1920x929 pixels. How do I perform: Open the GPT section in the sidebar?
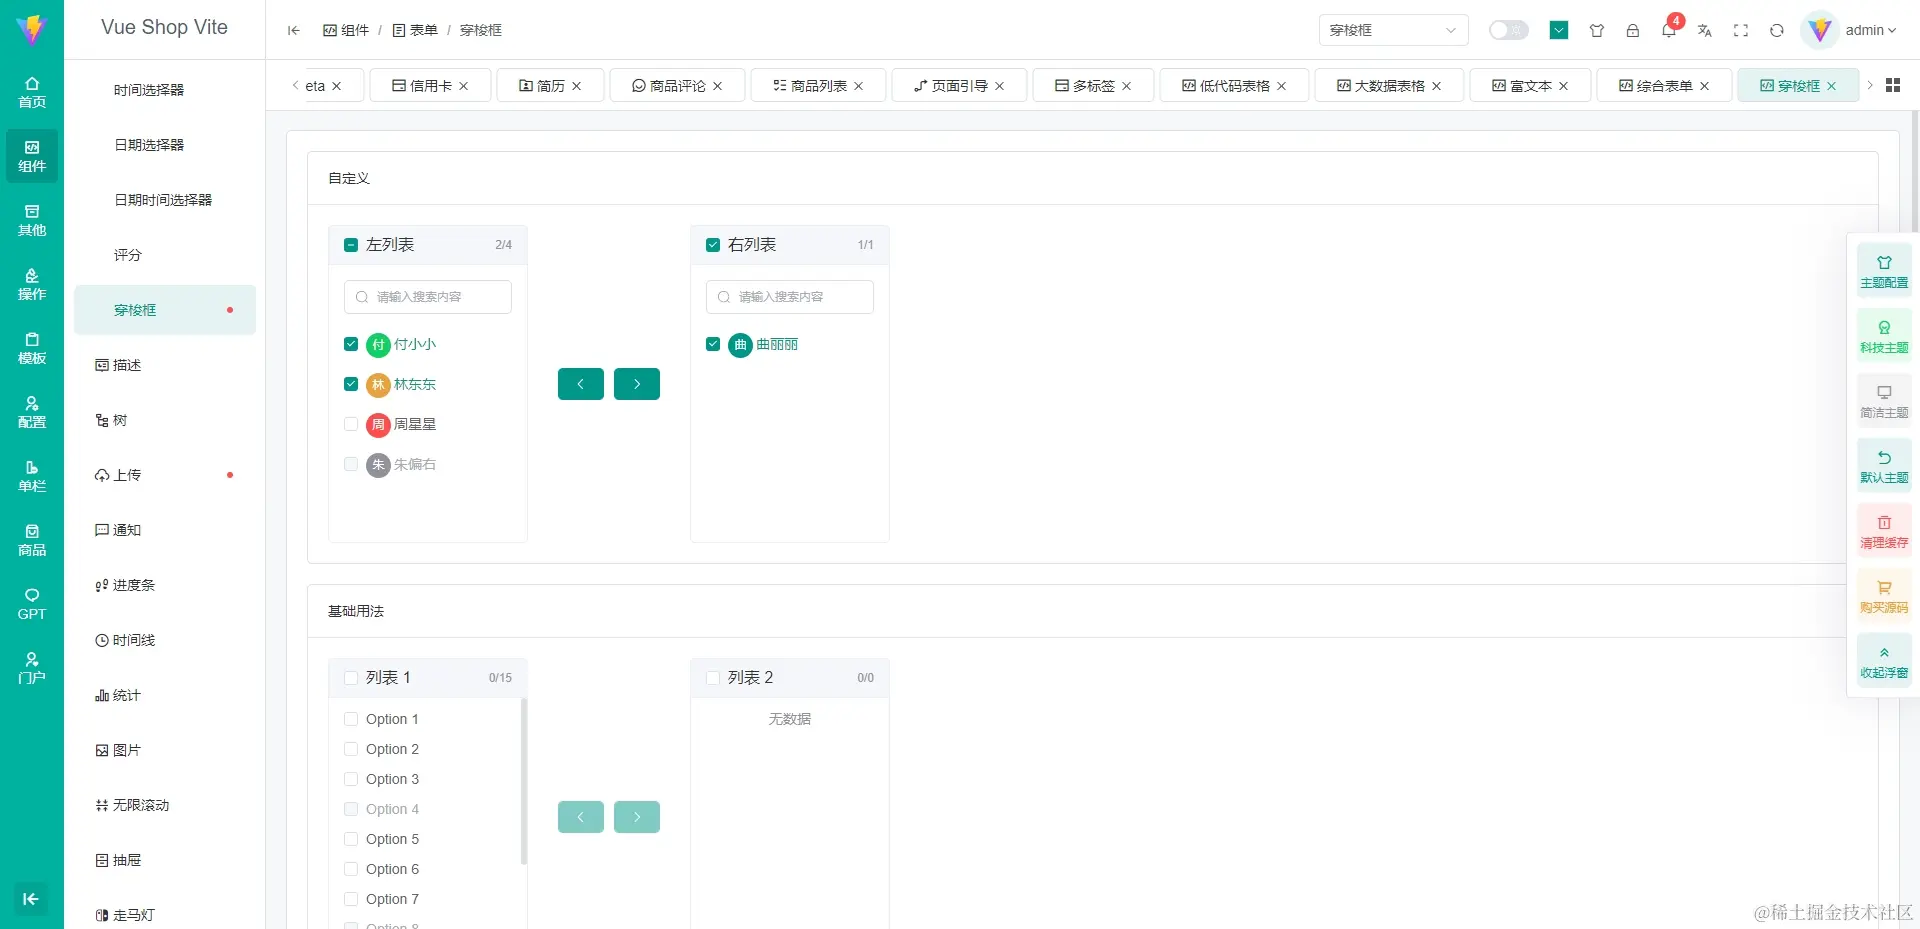tap(31, 603)
